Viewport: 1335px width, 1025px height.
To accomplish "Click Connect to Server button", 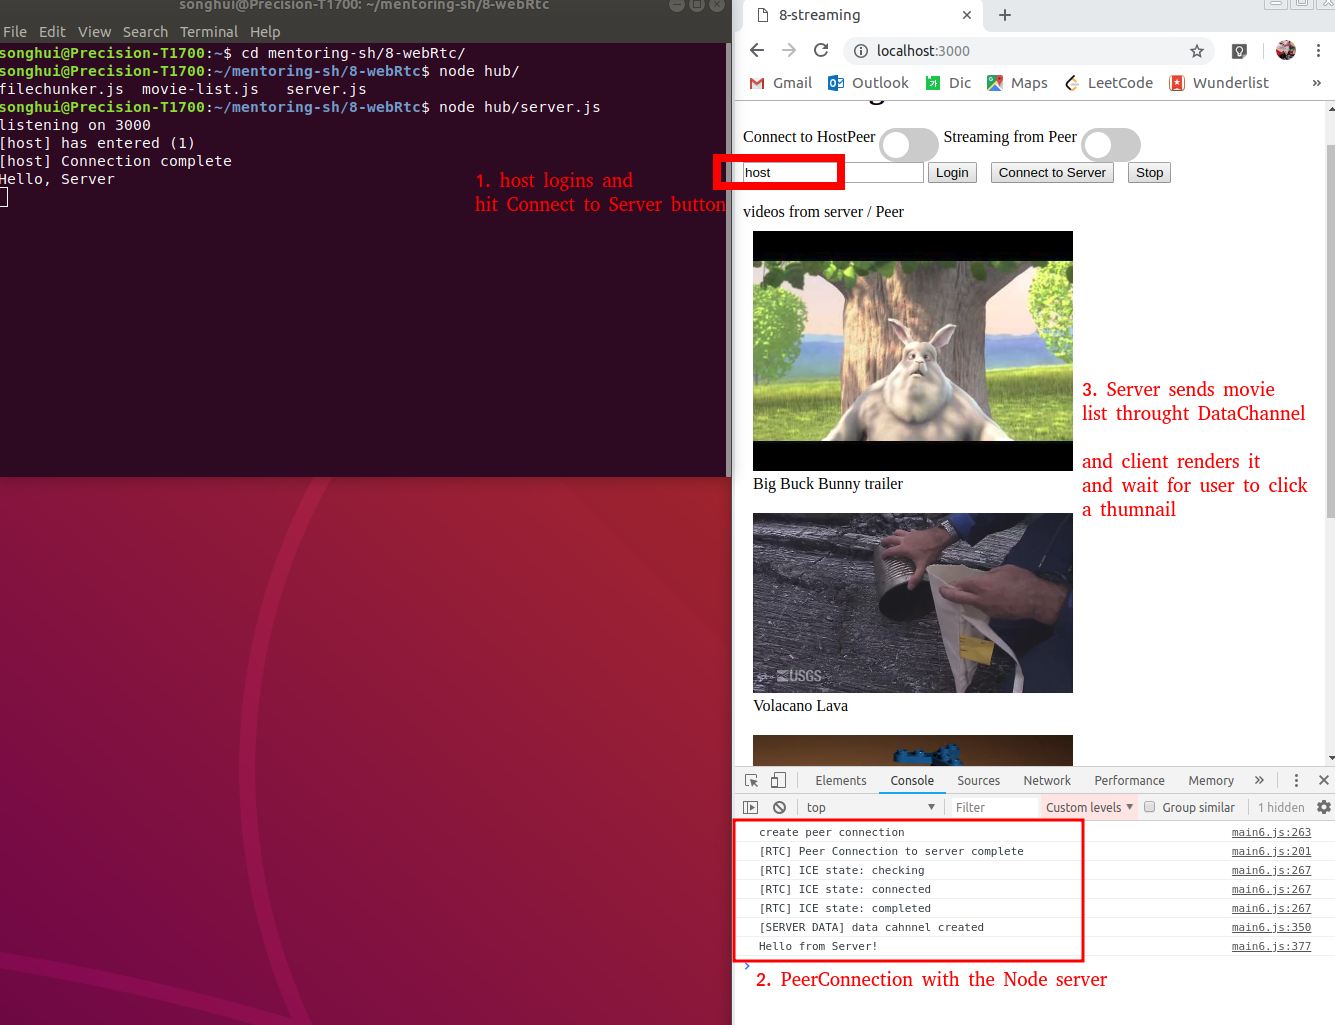I will click(x=1052, y=173).
